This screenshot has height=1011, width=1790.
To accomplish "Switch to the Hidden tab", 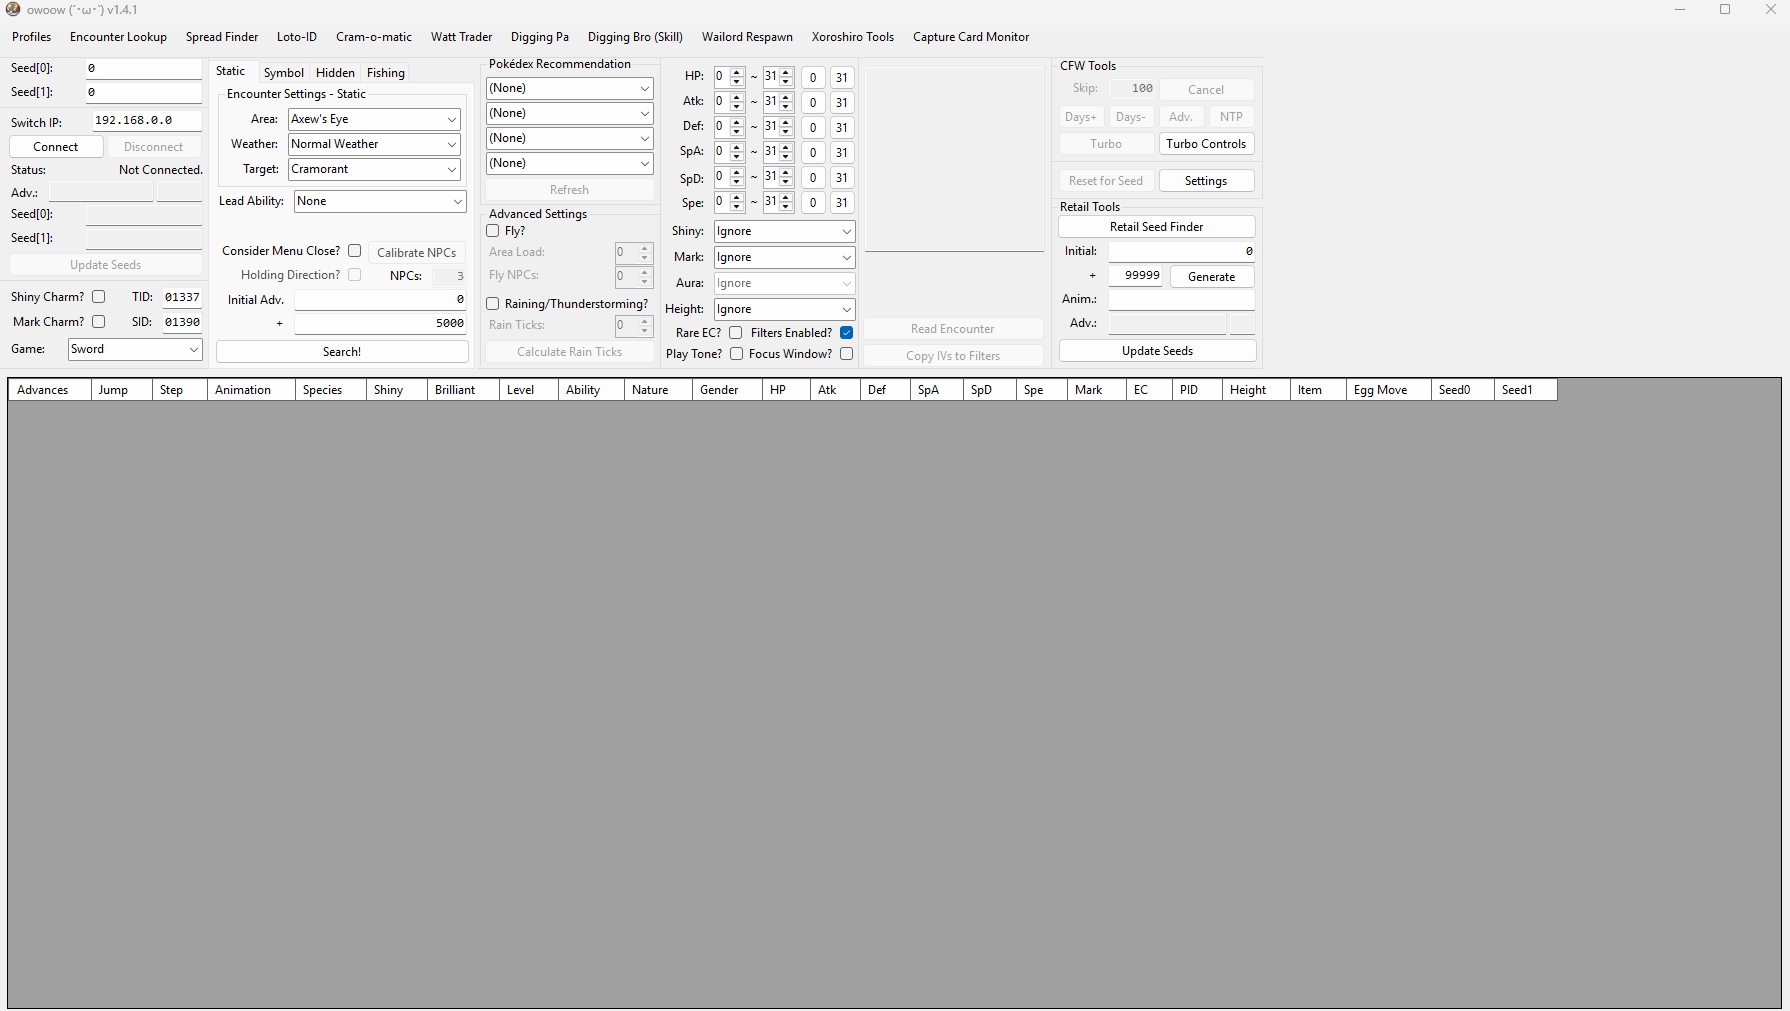I will pos(335,73).
